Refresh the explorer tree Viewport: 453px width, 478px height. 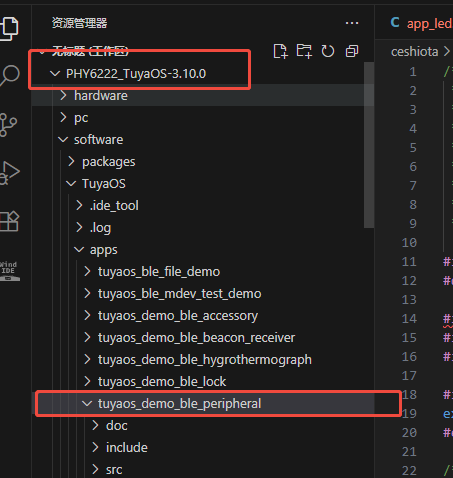tap(328, 51)
